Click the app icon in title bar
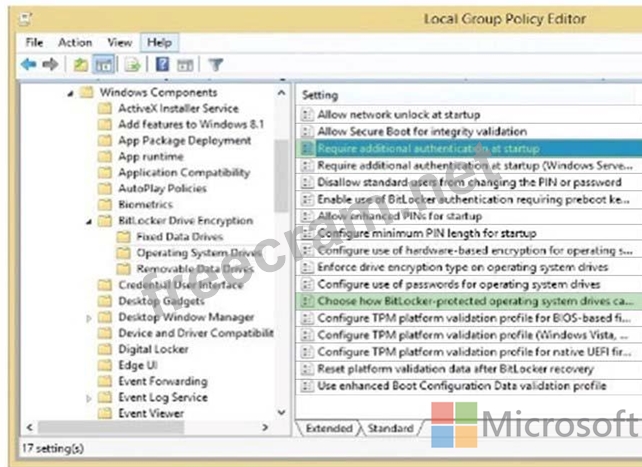 coord(25,18)
